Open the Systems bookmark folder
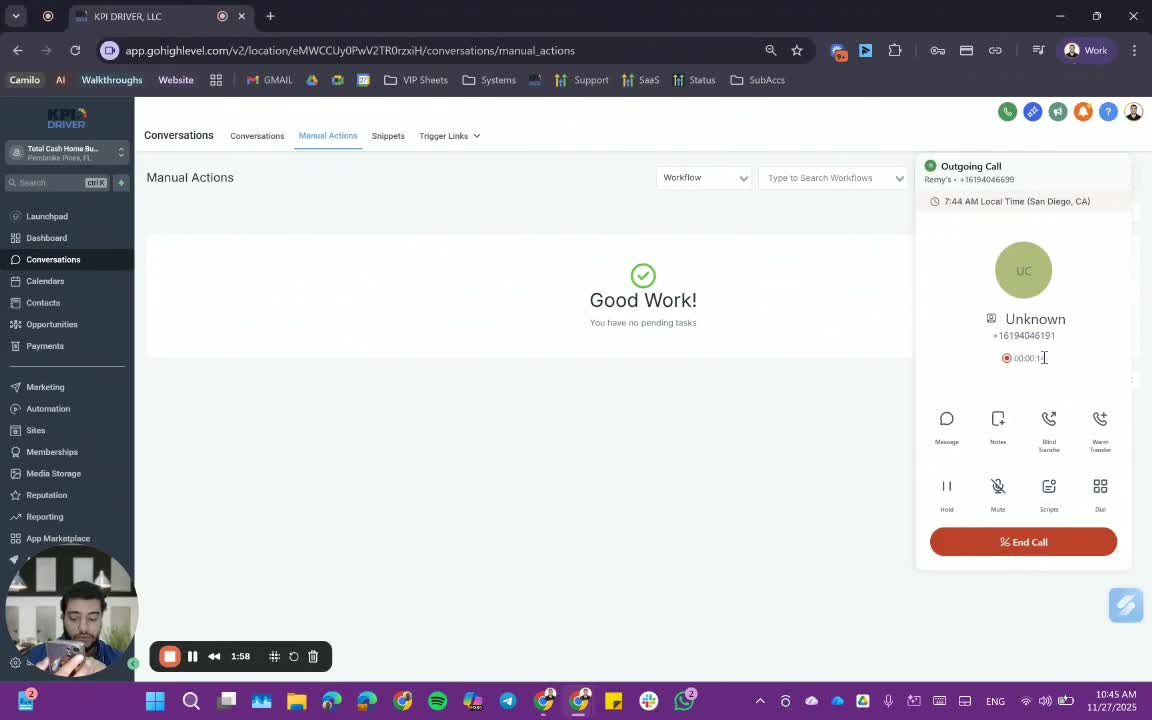Screen dimensions: 1152x720 (489, 80)
